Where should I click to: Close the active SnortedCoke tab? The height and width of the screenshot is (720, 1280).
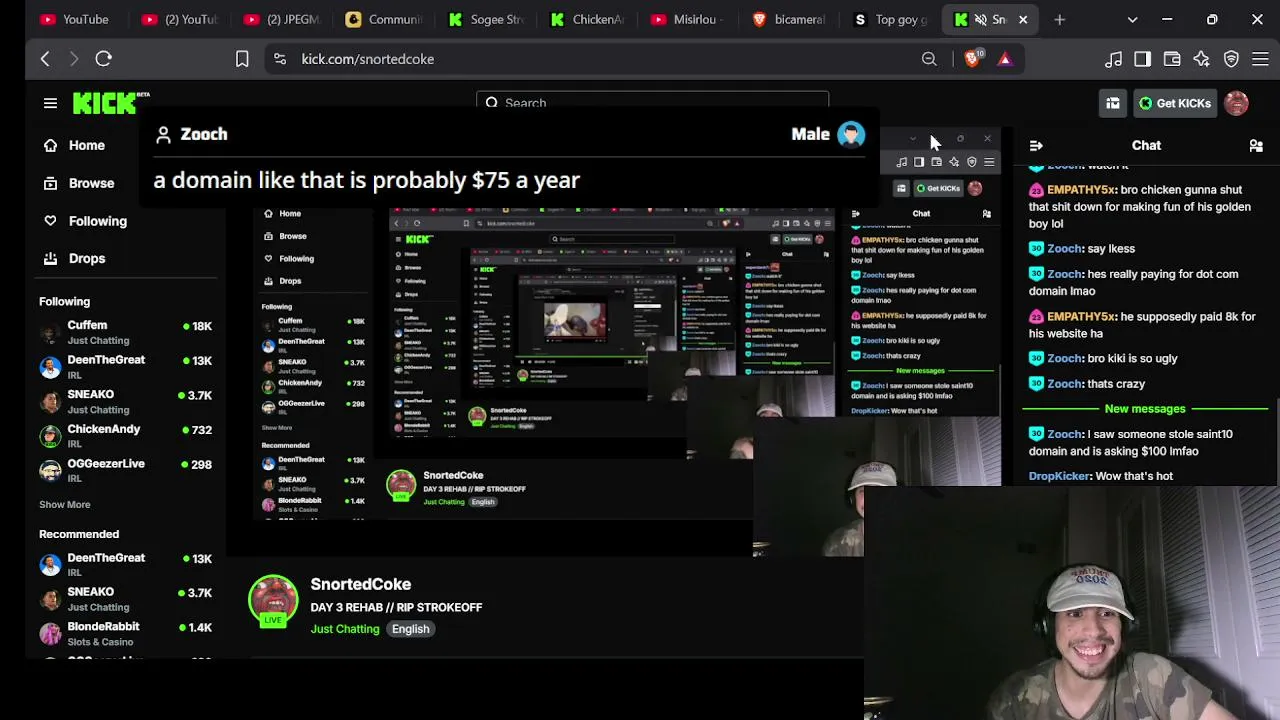pyautogui.click(x=1023, y=19)
